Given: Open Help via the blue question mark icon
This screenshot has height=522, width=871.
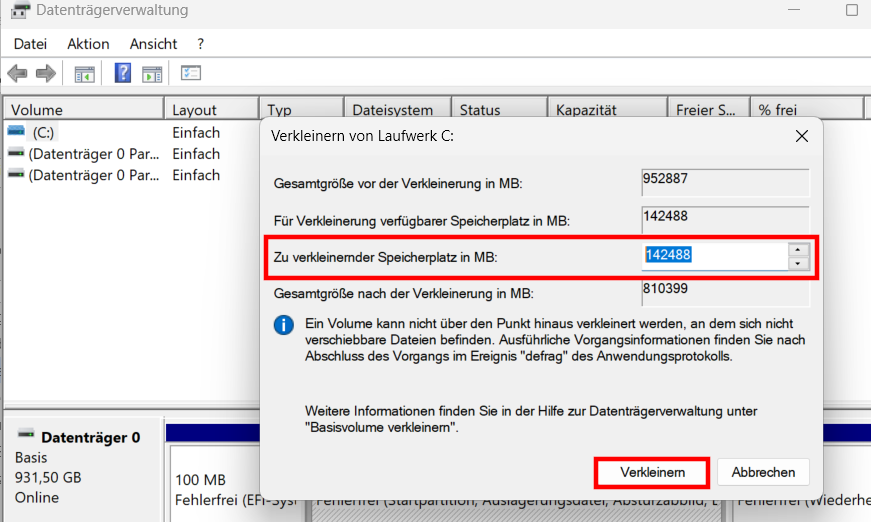Looking at the screenshot, I should tap(123, 73).
